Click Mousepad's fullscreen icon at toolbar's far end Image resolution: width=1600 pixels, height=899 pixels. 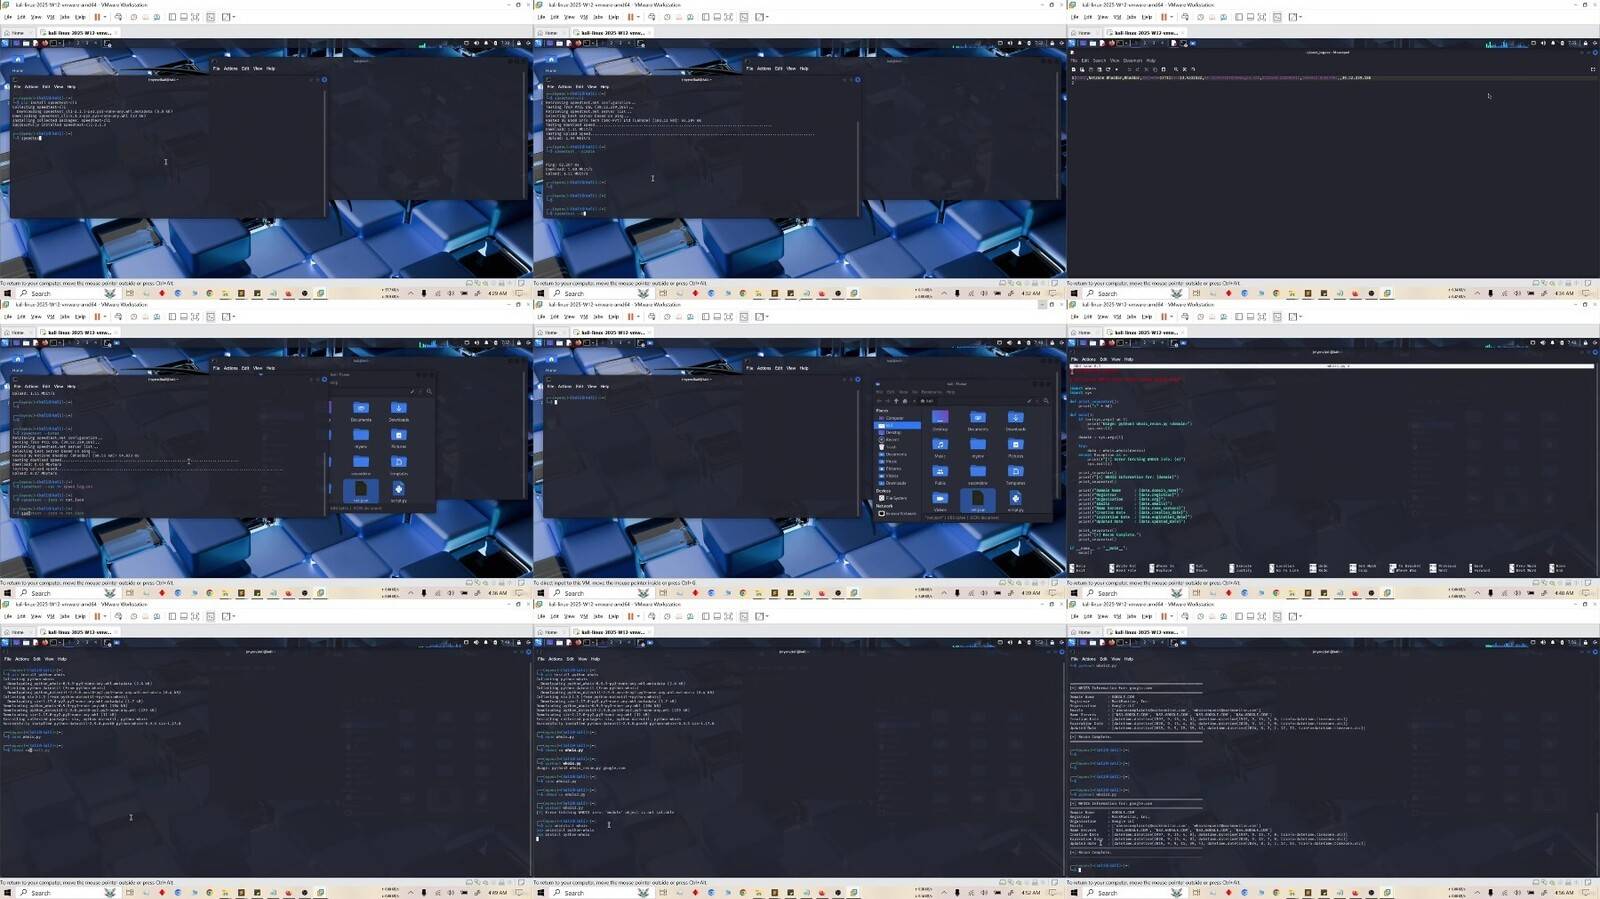click(1592, 69)
